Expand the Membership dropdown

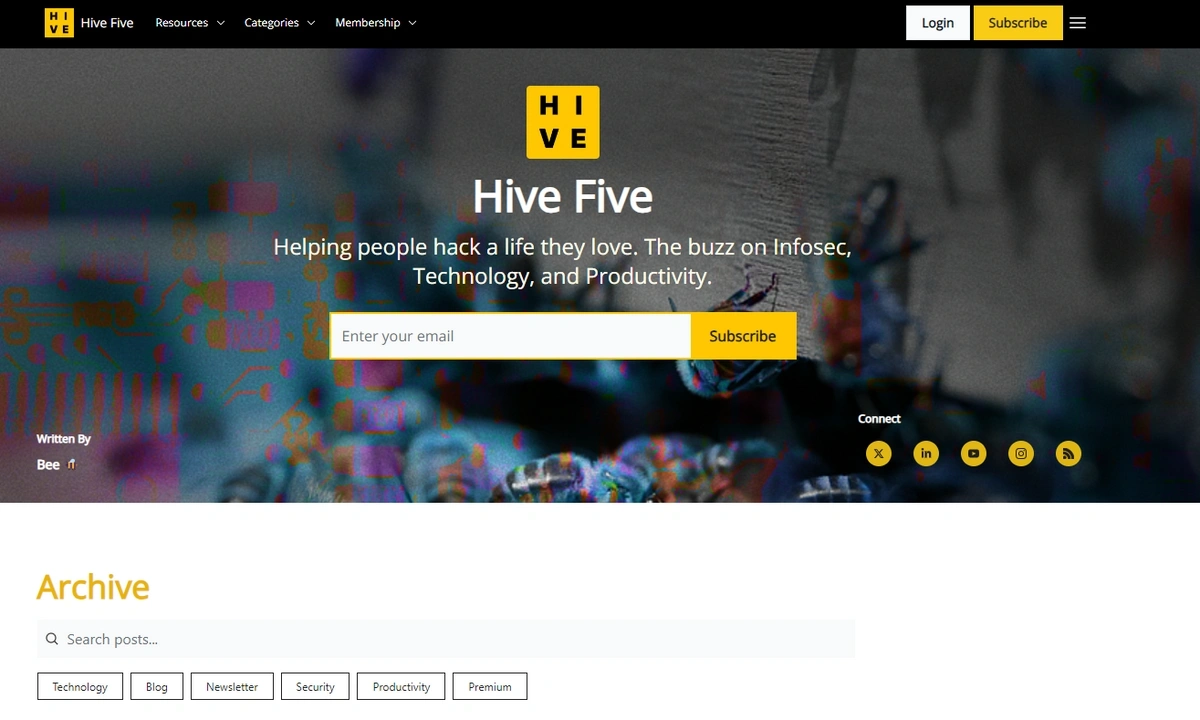pyautogui.click(x=376, y=23)
